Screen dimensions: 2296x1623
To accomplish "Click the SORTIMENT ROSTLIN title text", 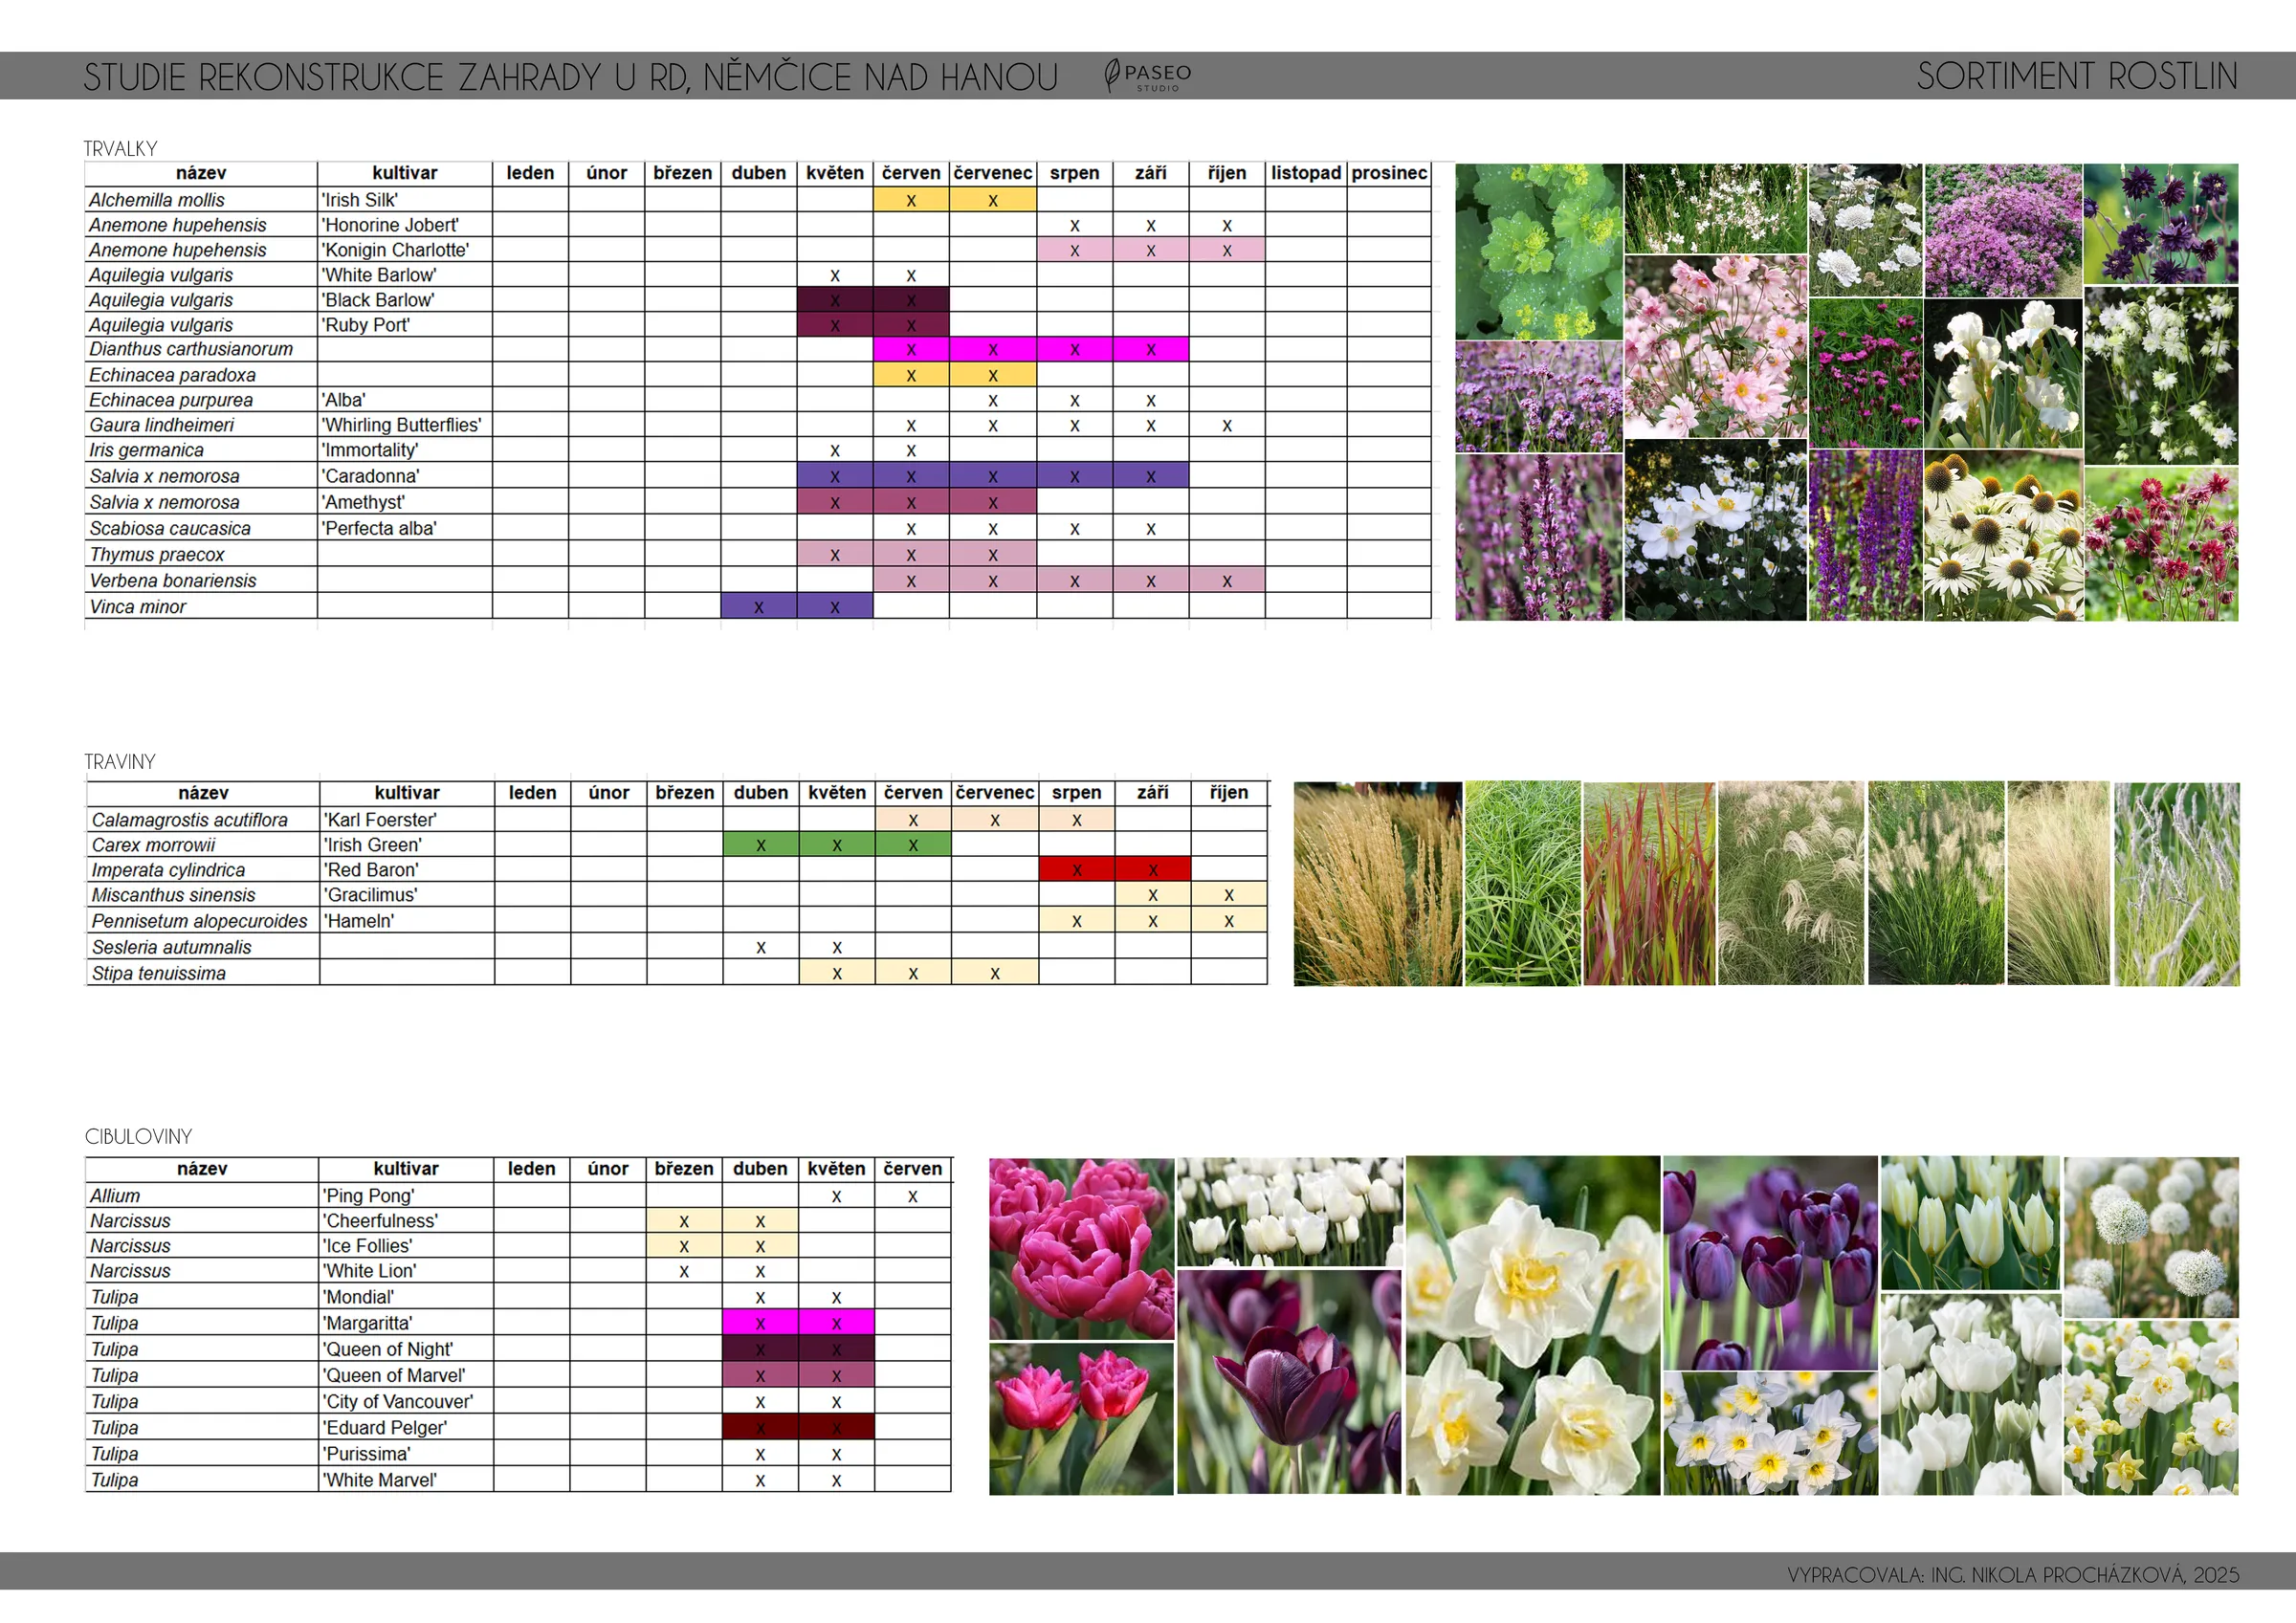I will point(2076,76).
